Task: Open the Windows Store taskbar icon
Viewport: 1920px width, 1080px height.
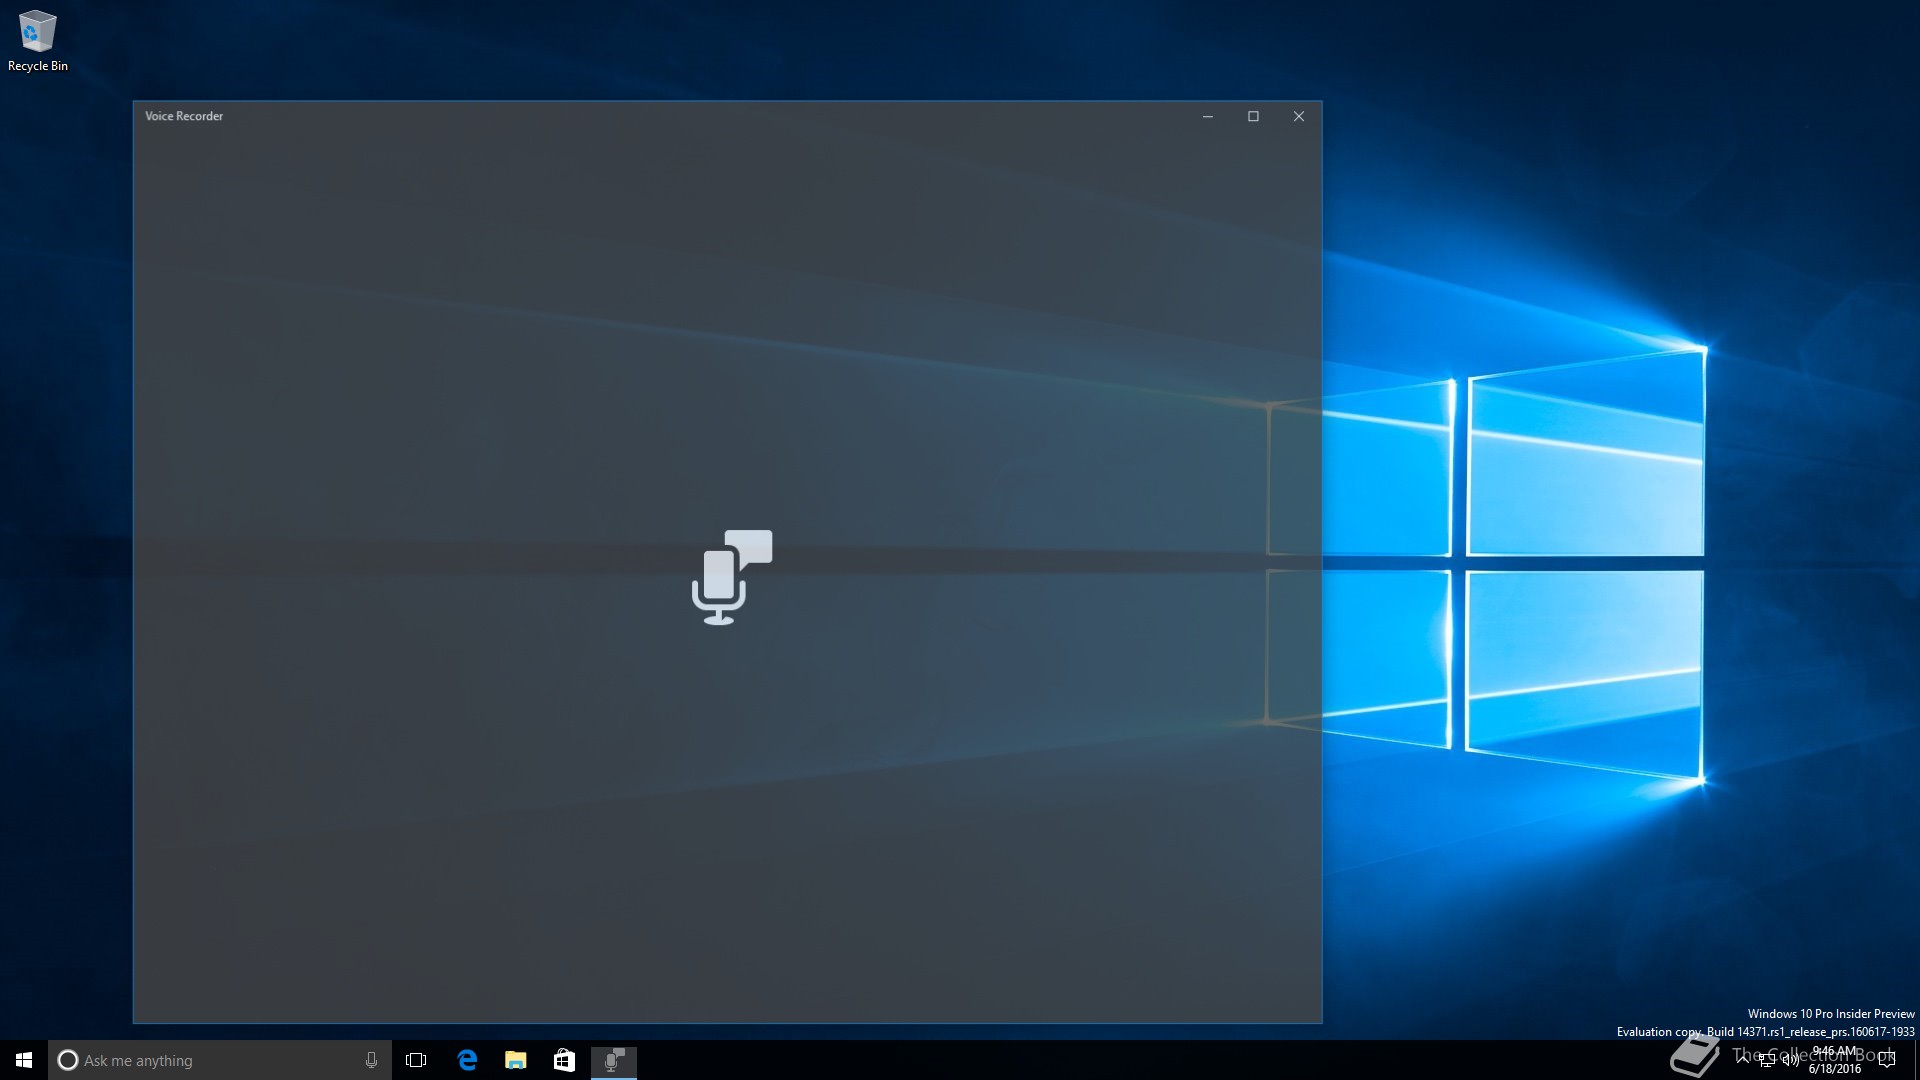Action: point(564,1060)
